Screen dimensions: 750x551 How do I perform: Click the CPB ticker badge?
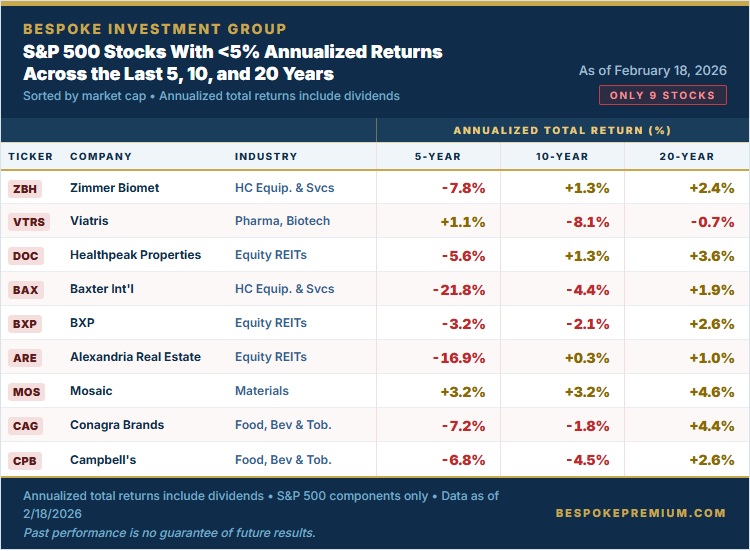click(x=25, y=460)
